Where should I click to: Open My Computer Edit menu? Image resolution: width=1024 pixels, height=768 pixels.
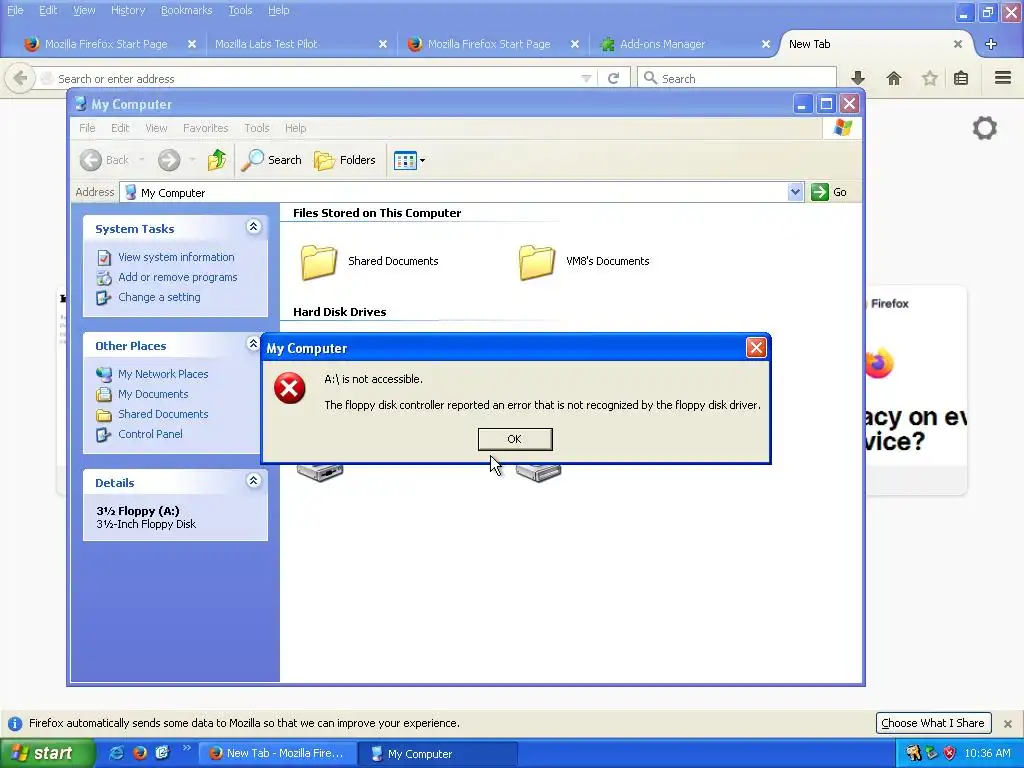click(x=120, y=128)
